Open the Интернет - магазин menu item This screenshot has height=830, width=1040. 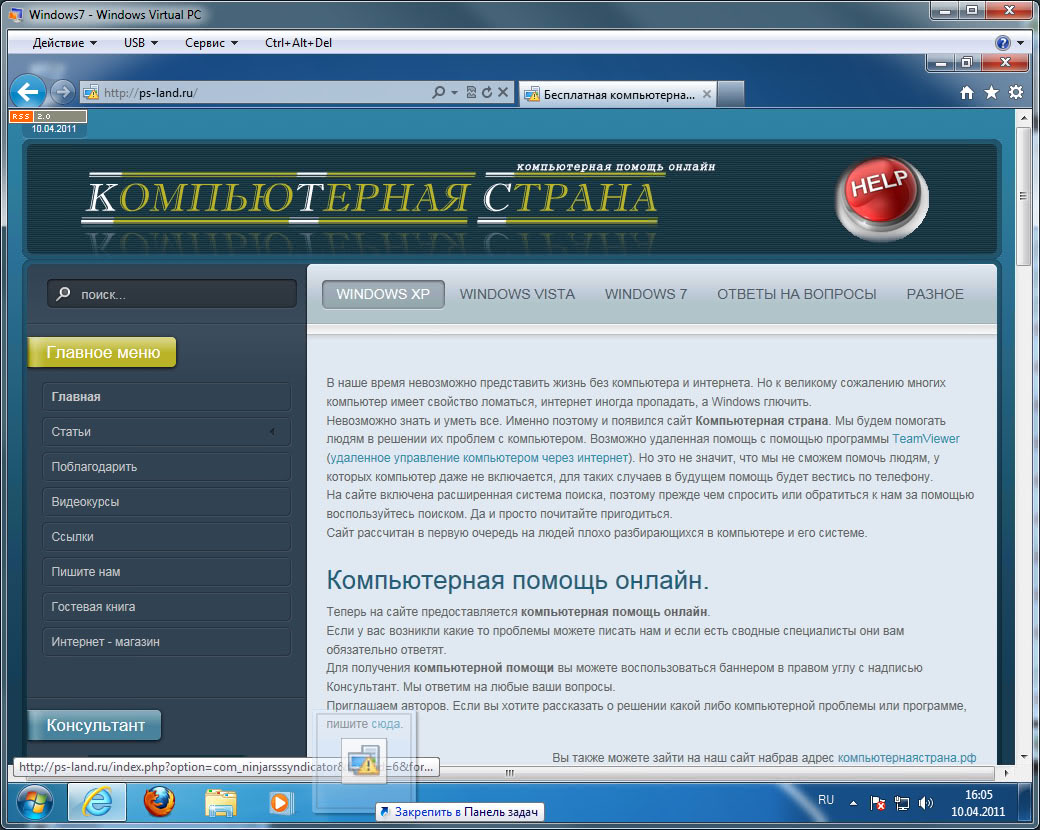[166, 642]
